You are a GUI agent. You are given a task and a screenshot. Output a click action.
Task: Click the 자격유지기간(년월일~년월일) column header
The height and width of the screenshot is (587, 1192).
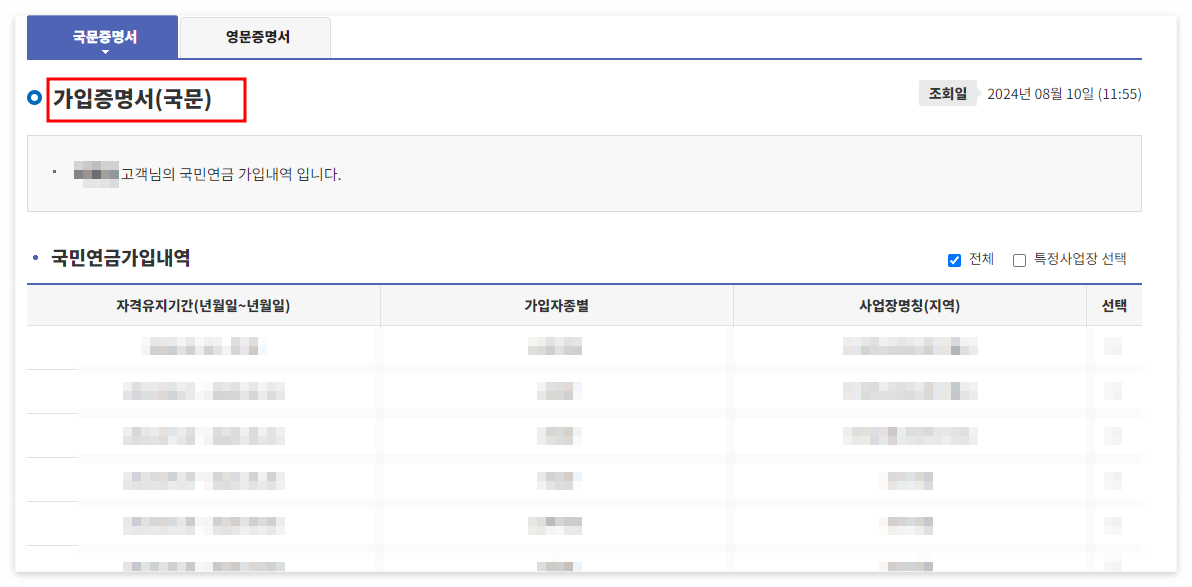point(203,305)
